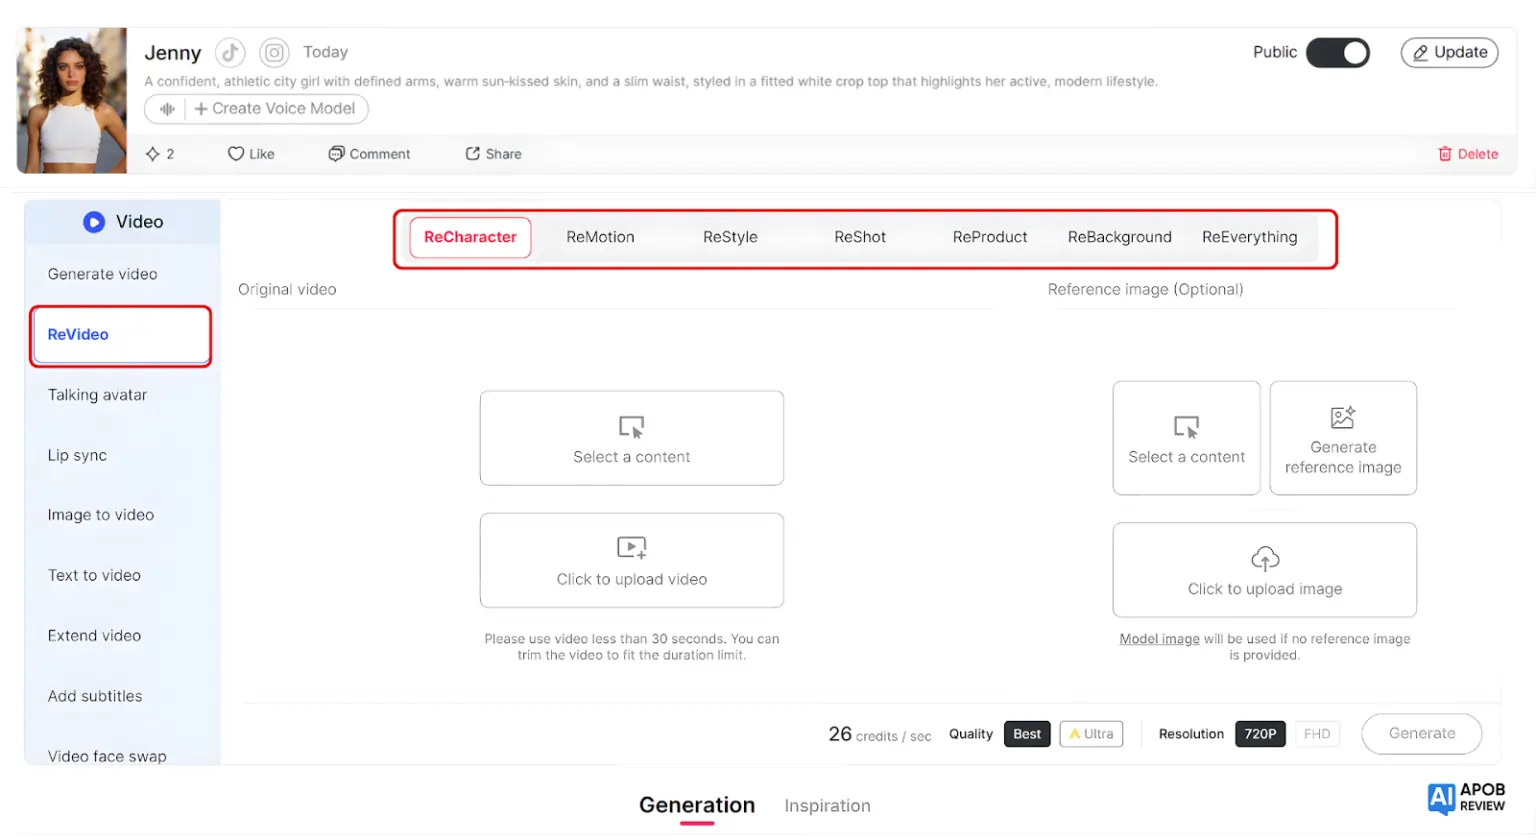Screen dimensions: 1536x840
Task: Open the Model image link
Action: pyautogui.click(x=1159, y=639)
